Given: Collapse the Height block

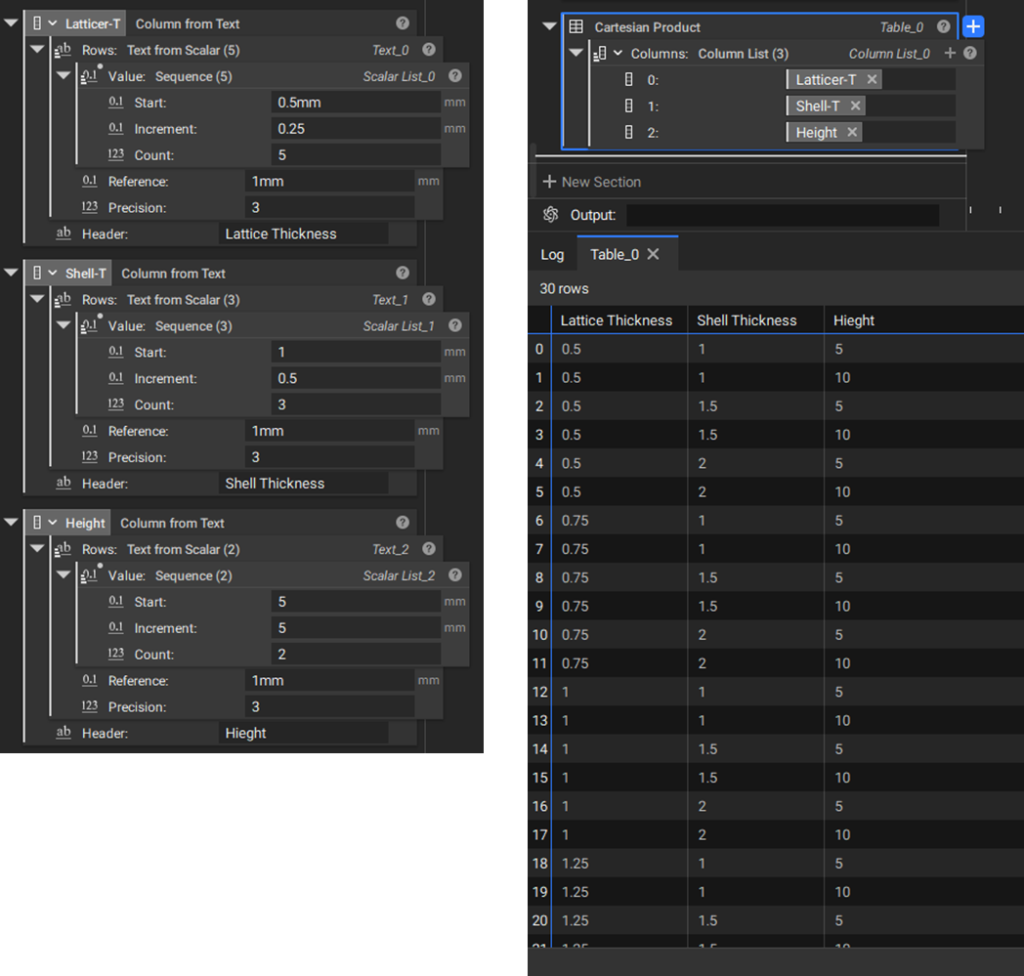Looking at the screenshot, I should [11, 522].
